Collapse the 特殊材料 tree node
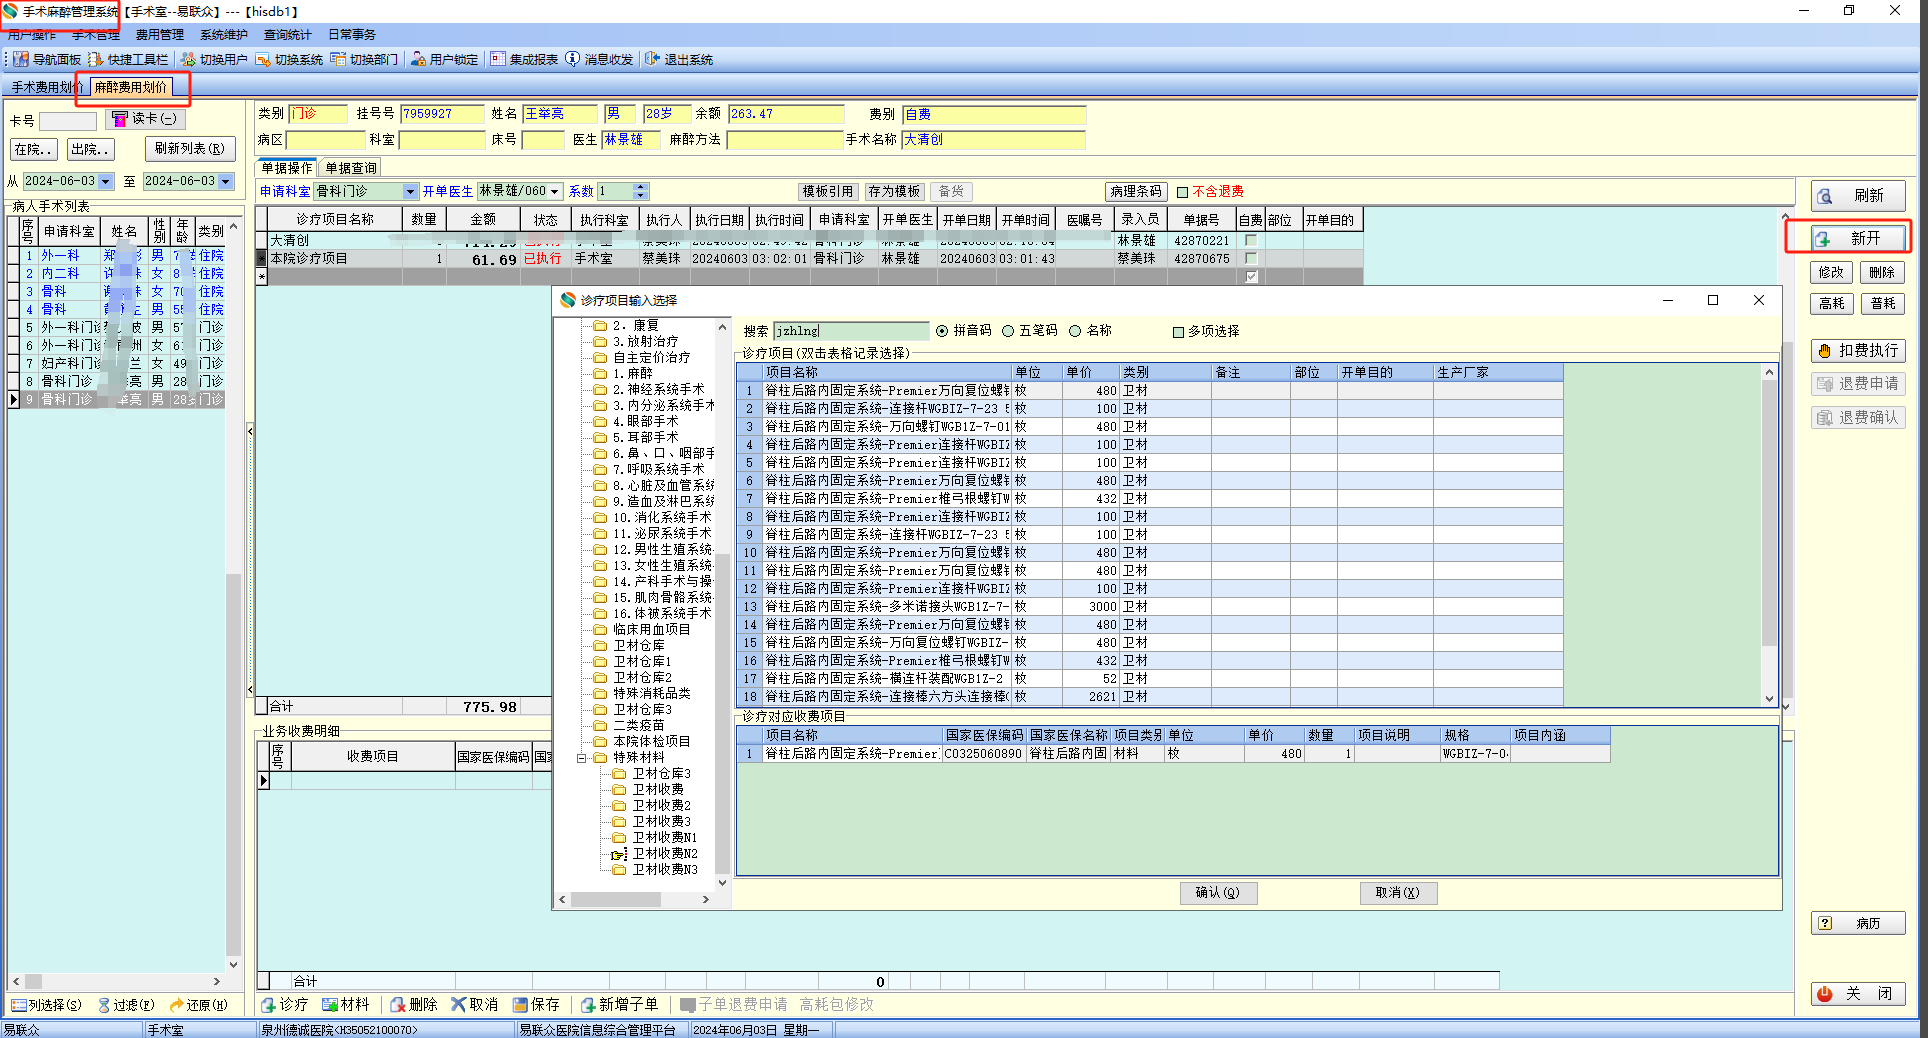This screenshot has height=1038, width=1928. click(x=582, y=758)
